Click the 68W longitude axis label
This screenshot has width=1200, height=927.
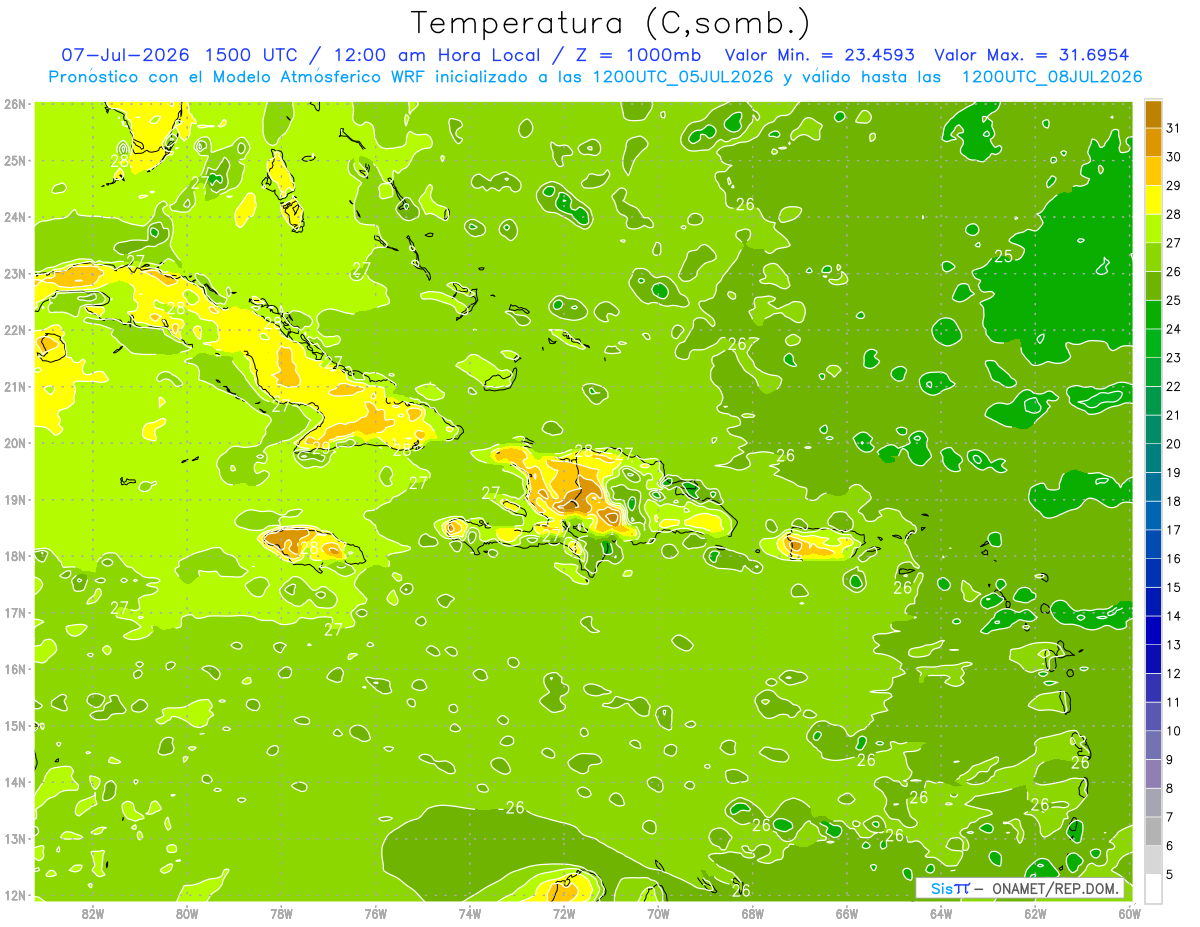tap(752, 914)
